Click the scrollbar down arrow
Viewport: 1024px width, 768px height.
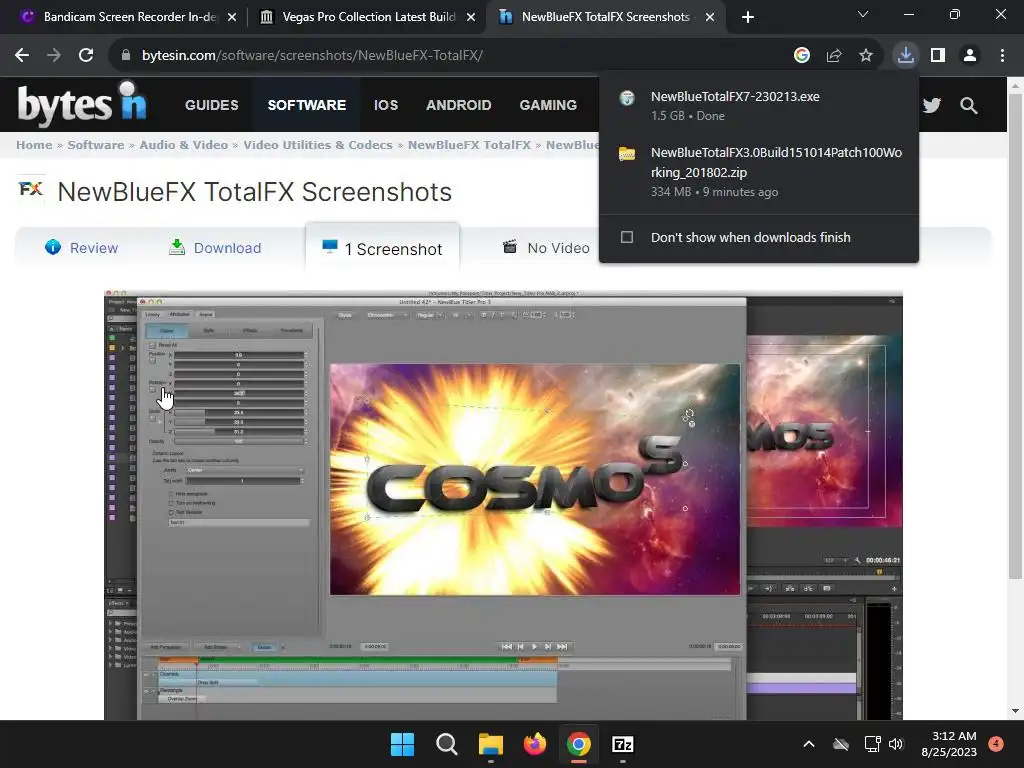(1015, 711)
